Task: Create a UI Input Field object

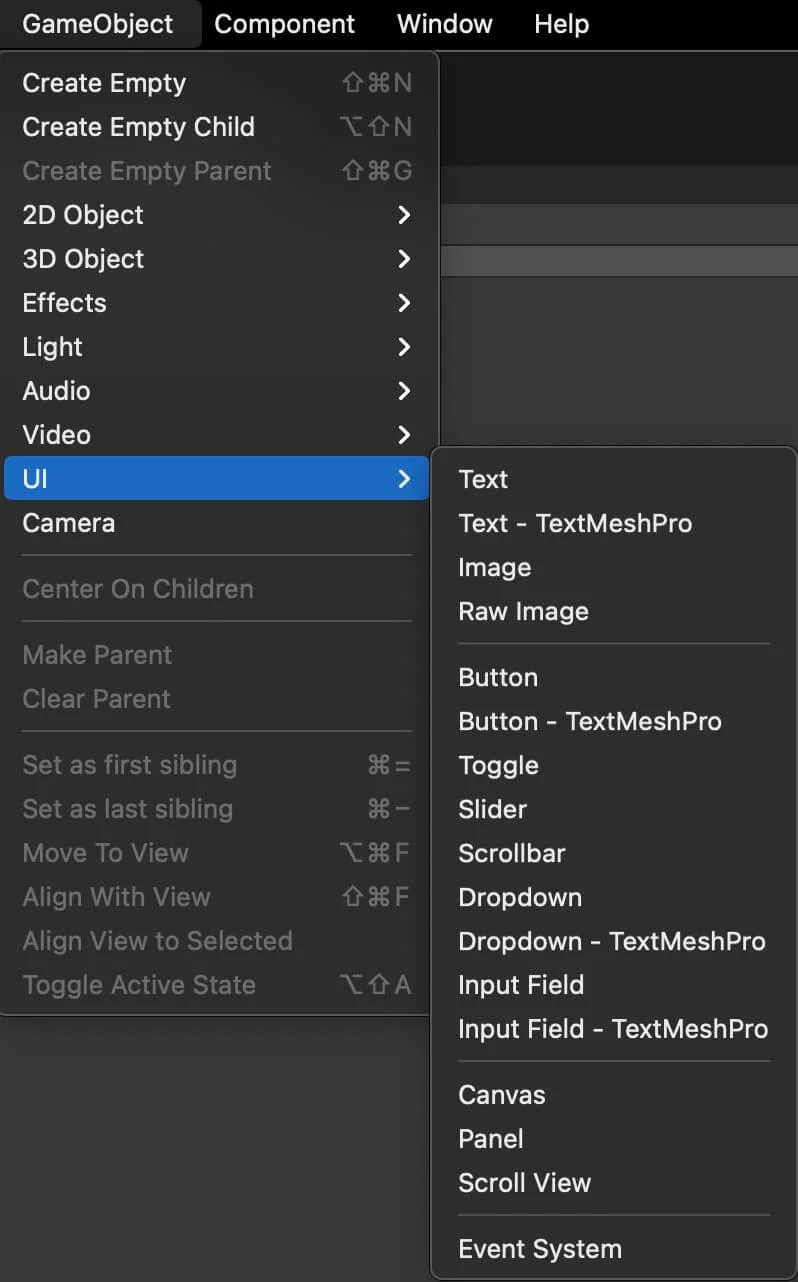Action: coord(614,985)
